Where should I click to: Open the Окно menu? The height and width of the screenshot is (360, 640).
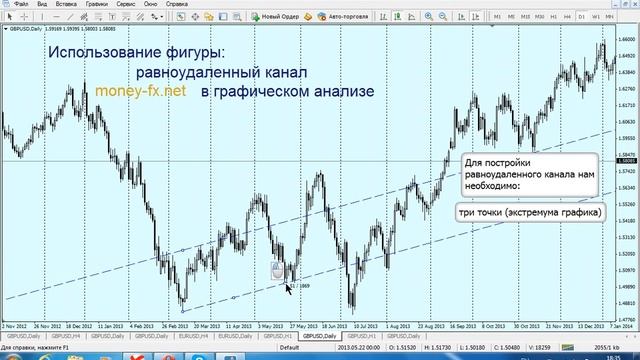pyautogui.click(x=151, y=4)
